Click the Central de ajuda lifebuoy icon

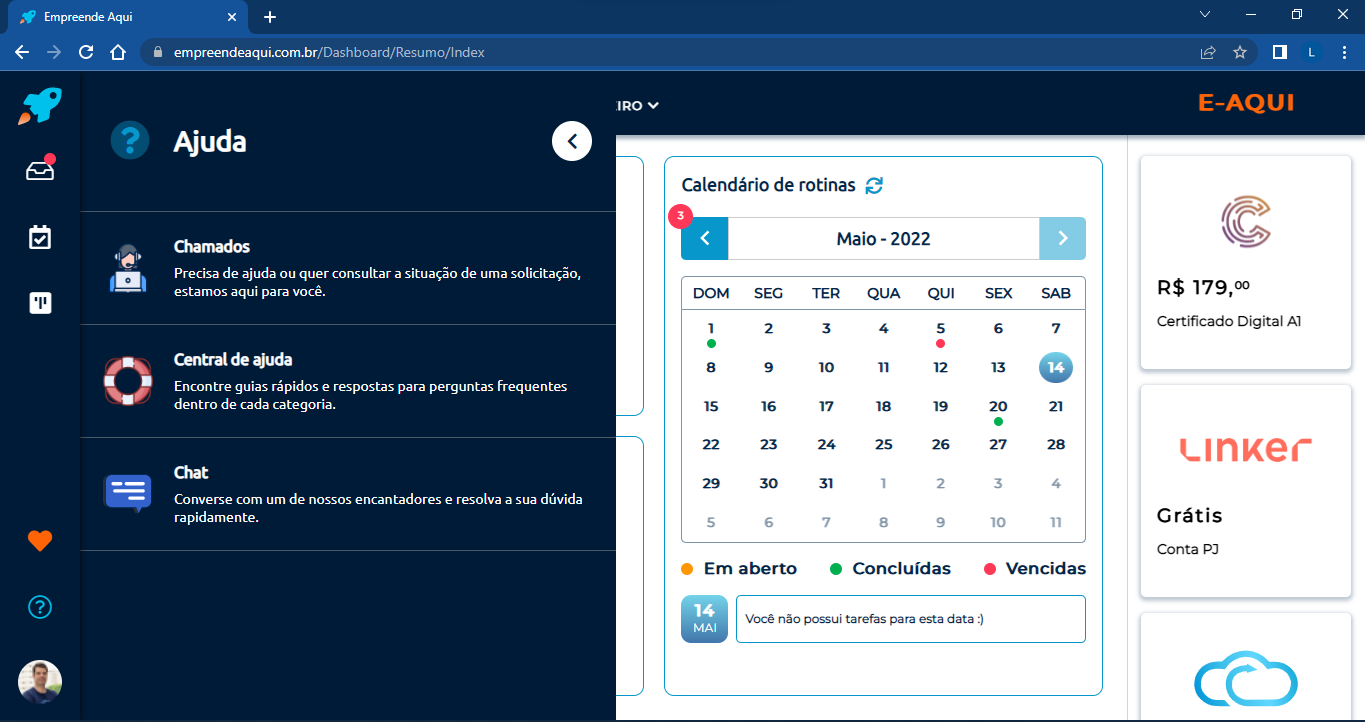[x=128, y=381]
